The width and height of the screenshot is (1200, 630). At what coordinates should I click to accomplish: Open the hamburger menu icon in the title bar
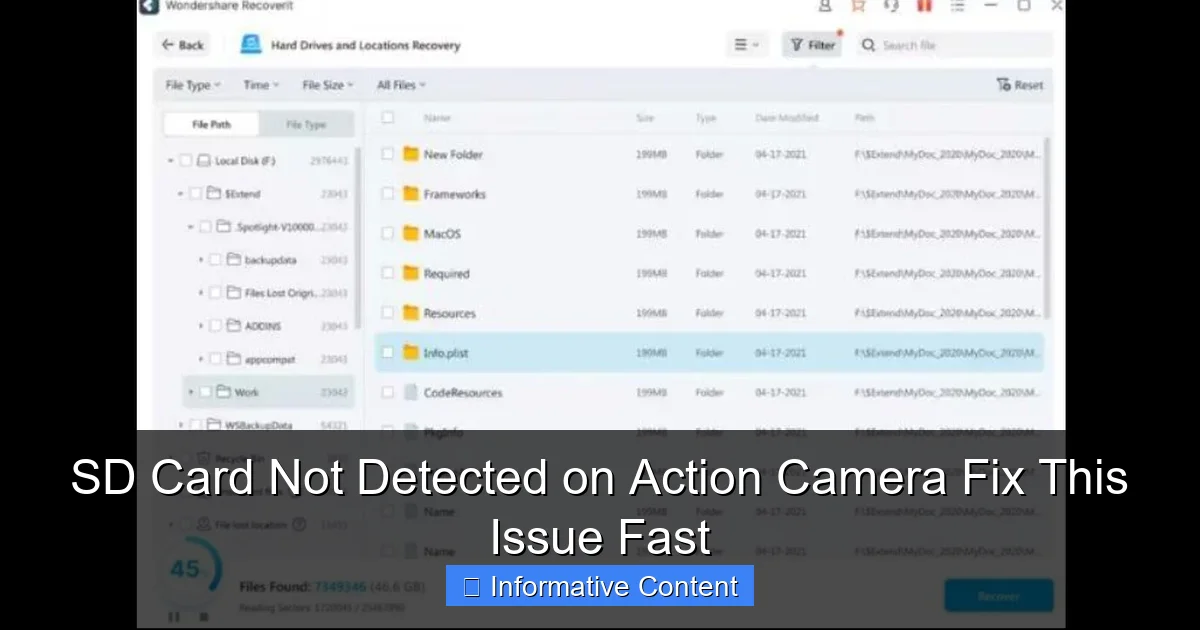[x=956, y=7]
